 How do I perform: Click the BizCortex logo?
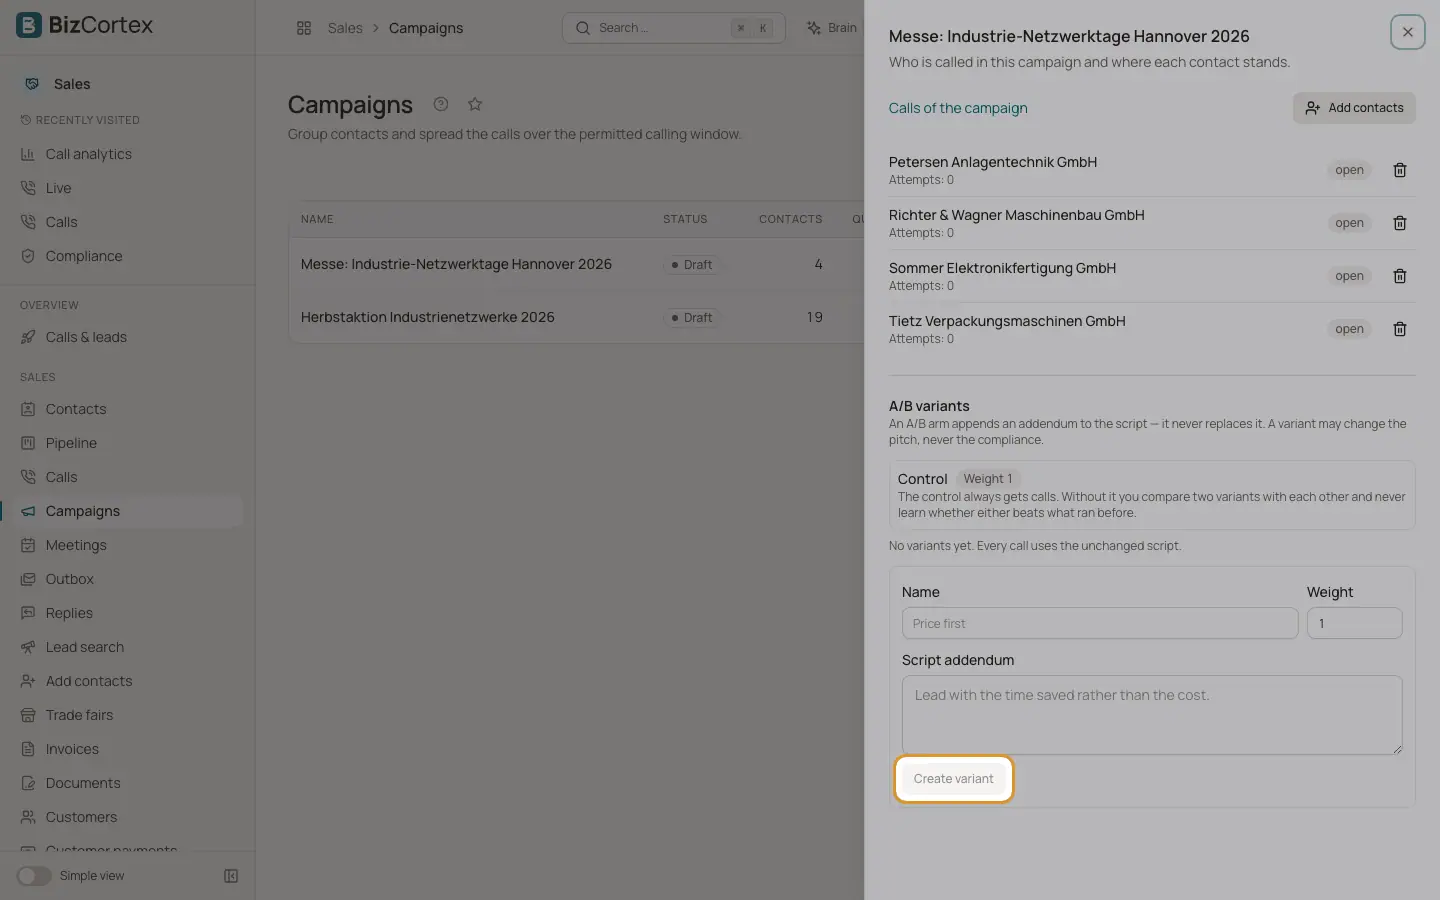85,25
